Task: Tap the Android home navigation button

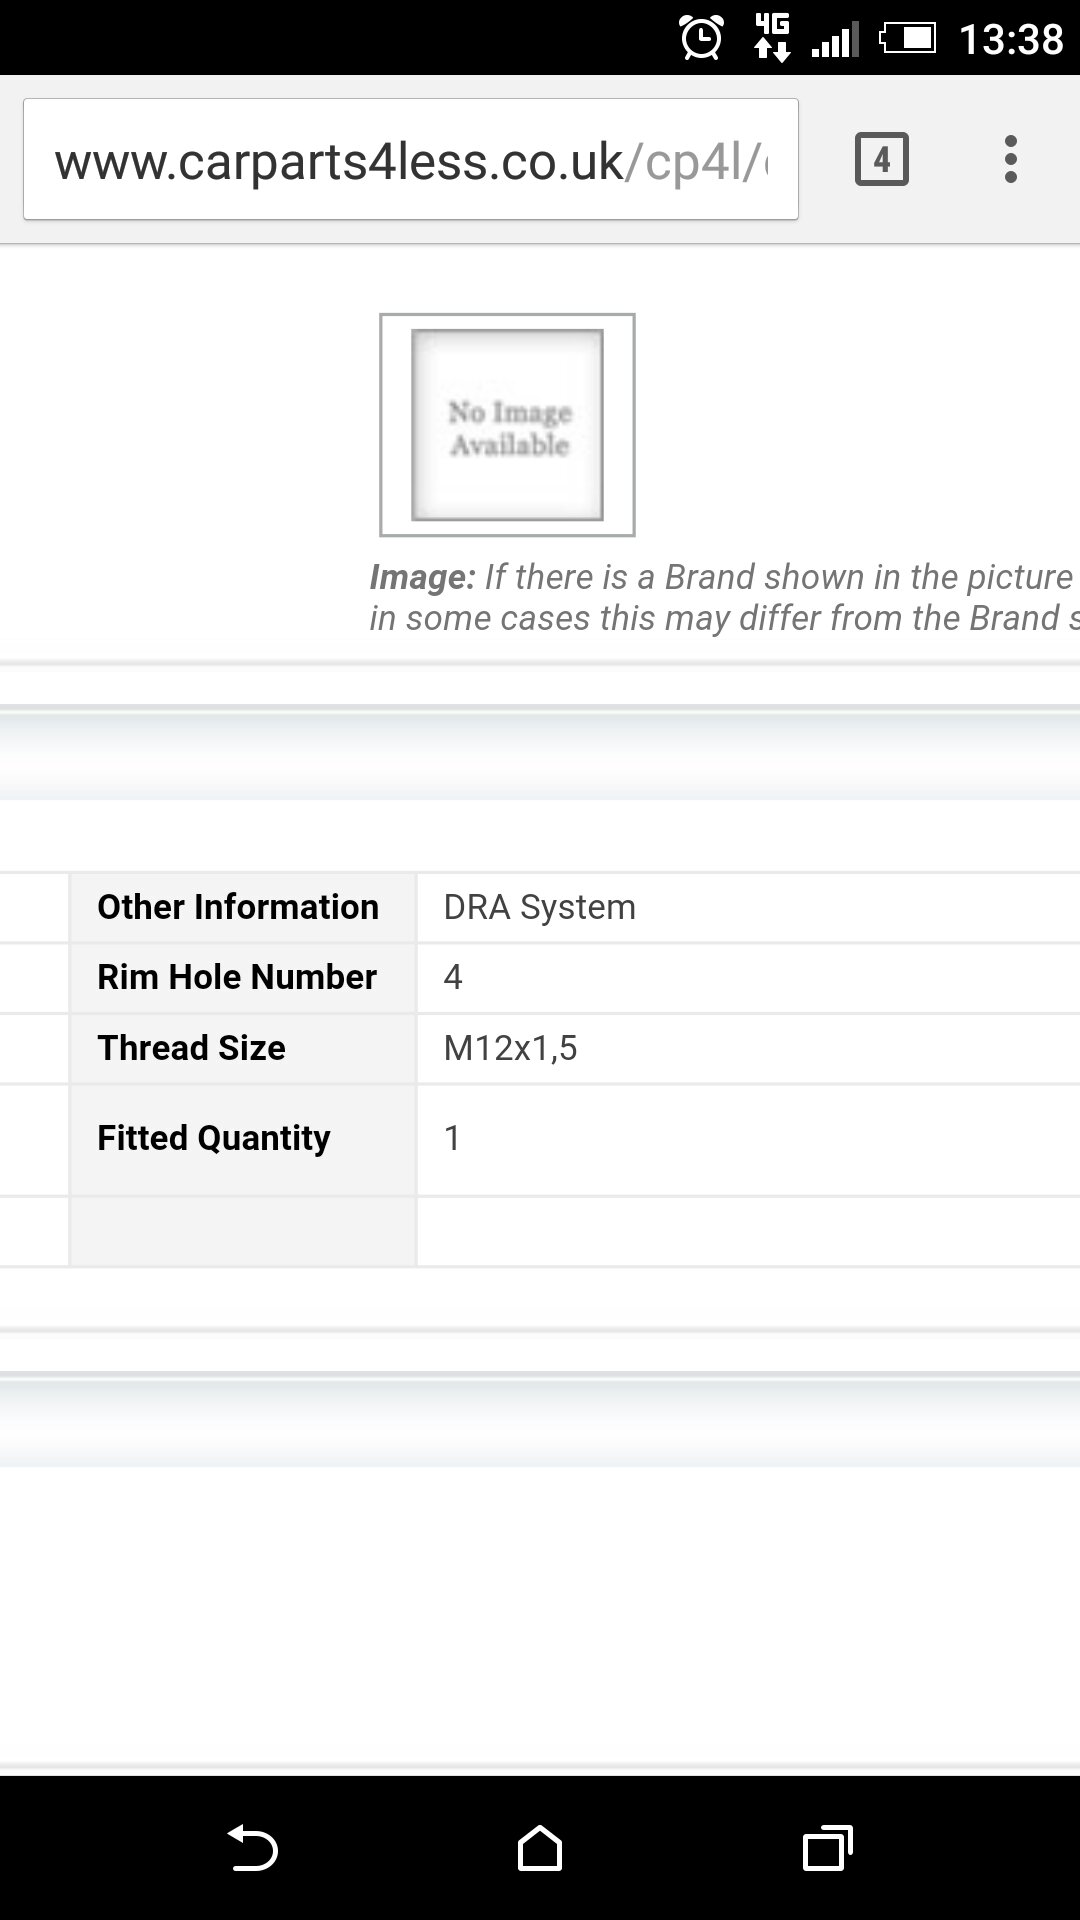Action: pos(539,1847)
